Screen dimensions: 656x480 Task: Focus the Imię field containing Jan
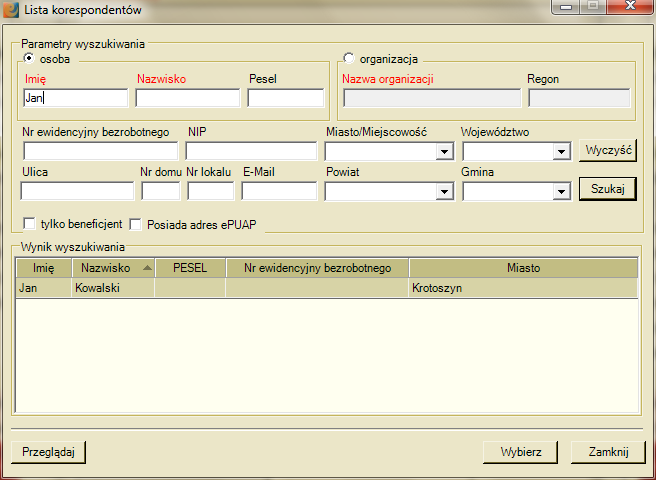click(76, 98)
